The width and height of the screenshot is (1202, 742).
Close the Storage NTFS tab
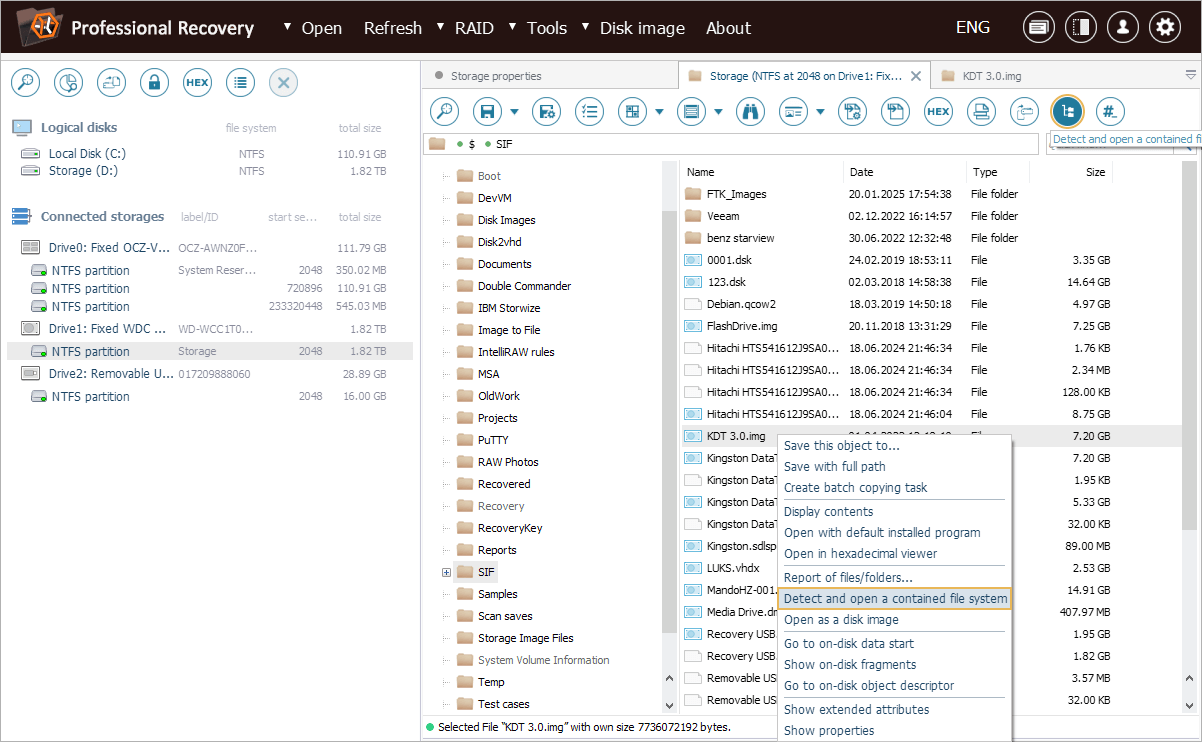pos(915,76)
